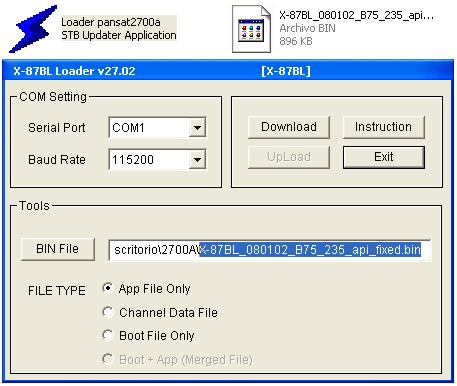Viewport: 457px width, 386px height.
Task: Click the 'STB Updater Application' description text
Action: click(119, 35)
